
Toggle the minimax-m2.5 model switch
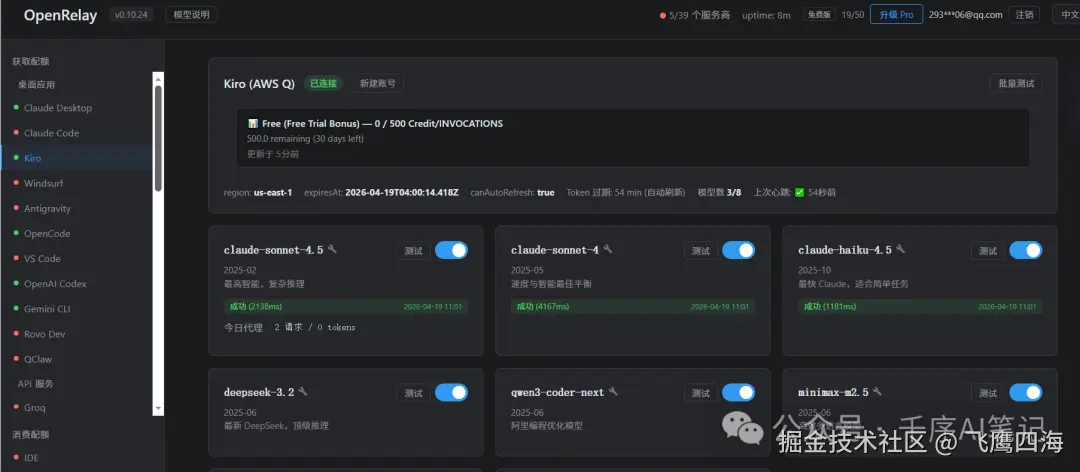tap(1026, 393)
